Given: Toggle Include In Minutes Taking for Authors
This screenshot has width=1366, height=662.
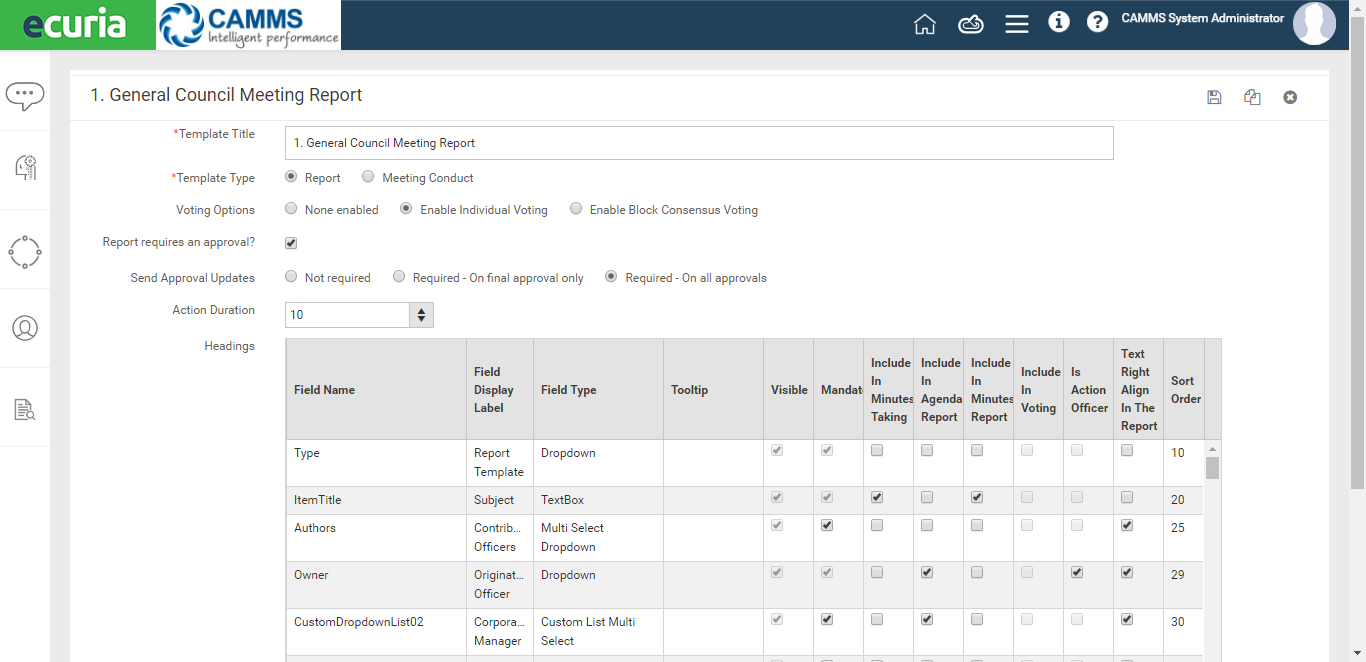Looking at the screenshot, I should pyautogui.click(x=877, y=525).
